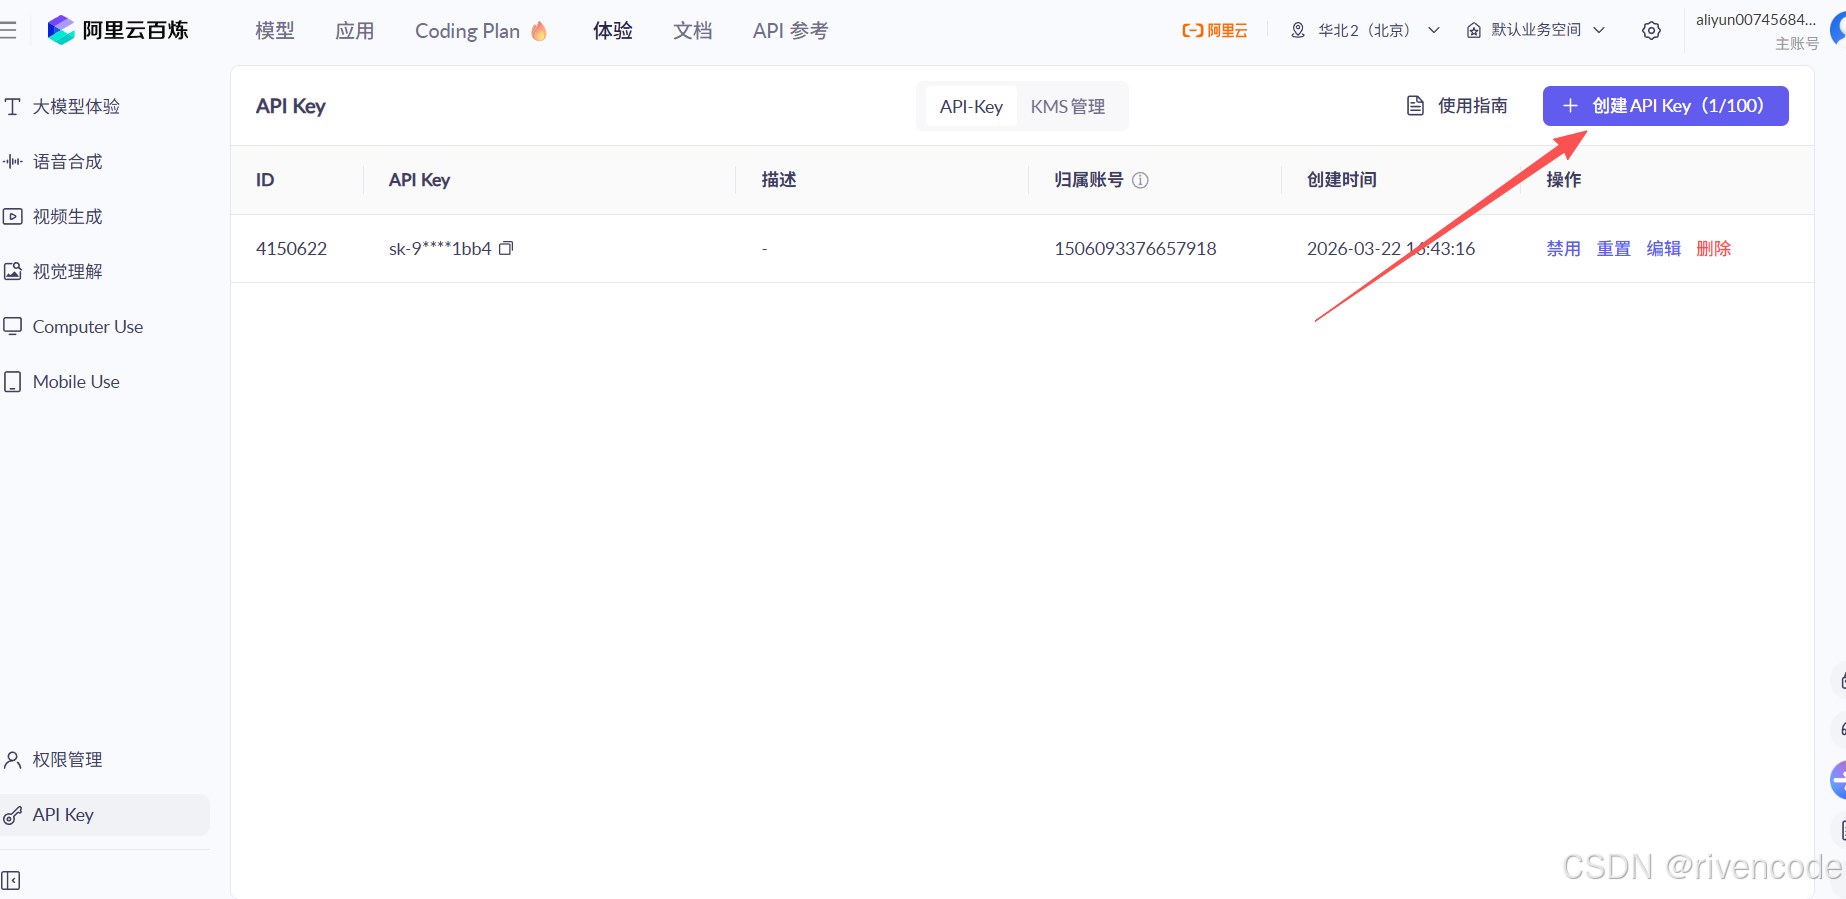
Task: Collapse the sidebar using the bottom panel icon
Action: (x=11, y=880)
